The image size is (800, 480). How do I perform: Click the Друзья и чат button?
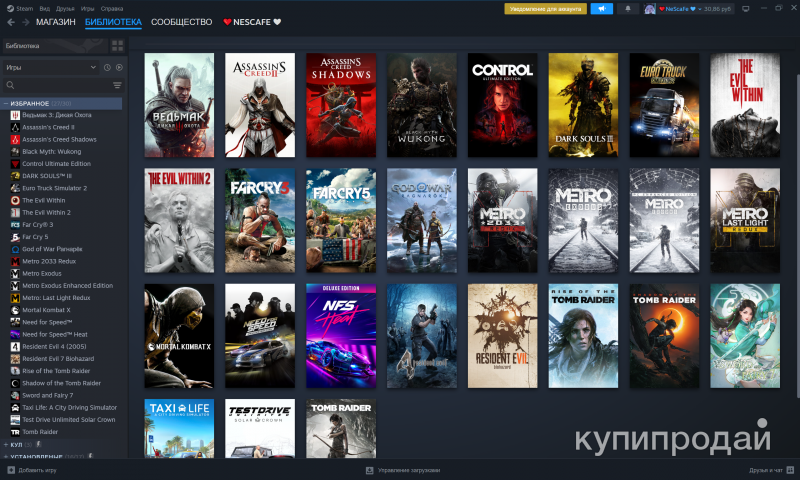click(x=771, y=470)
